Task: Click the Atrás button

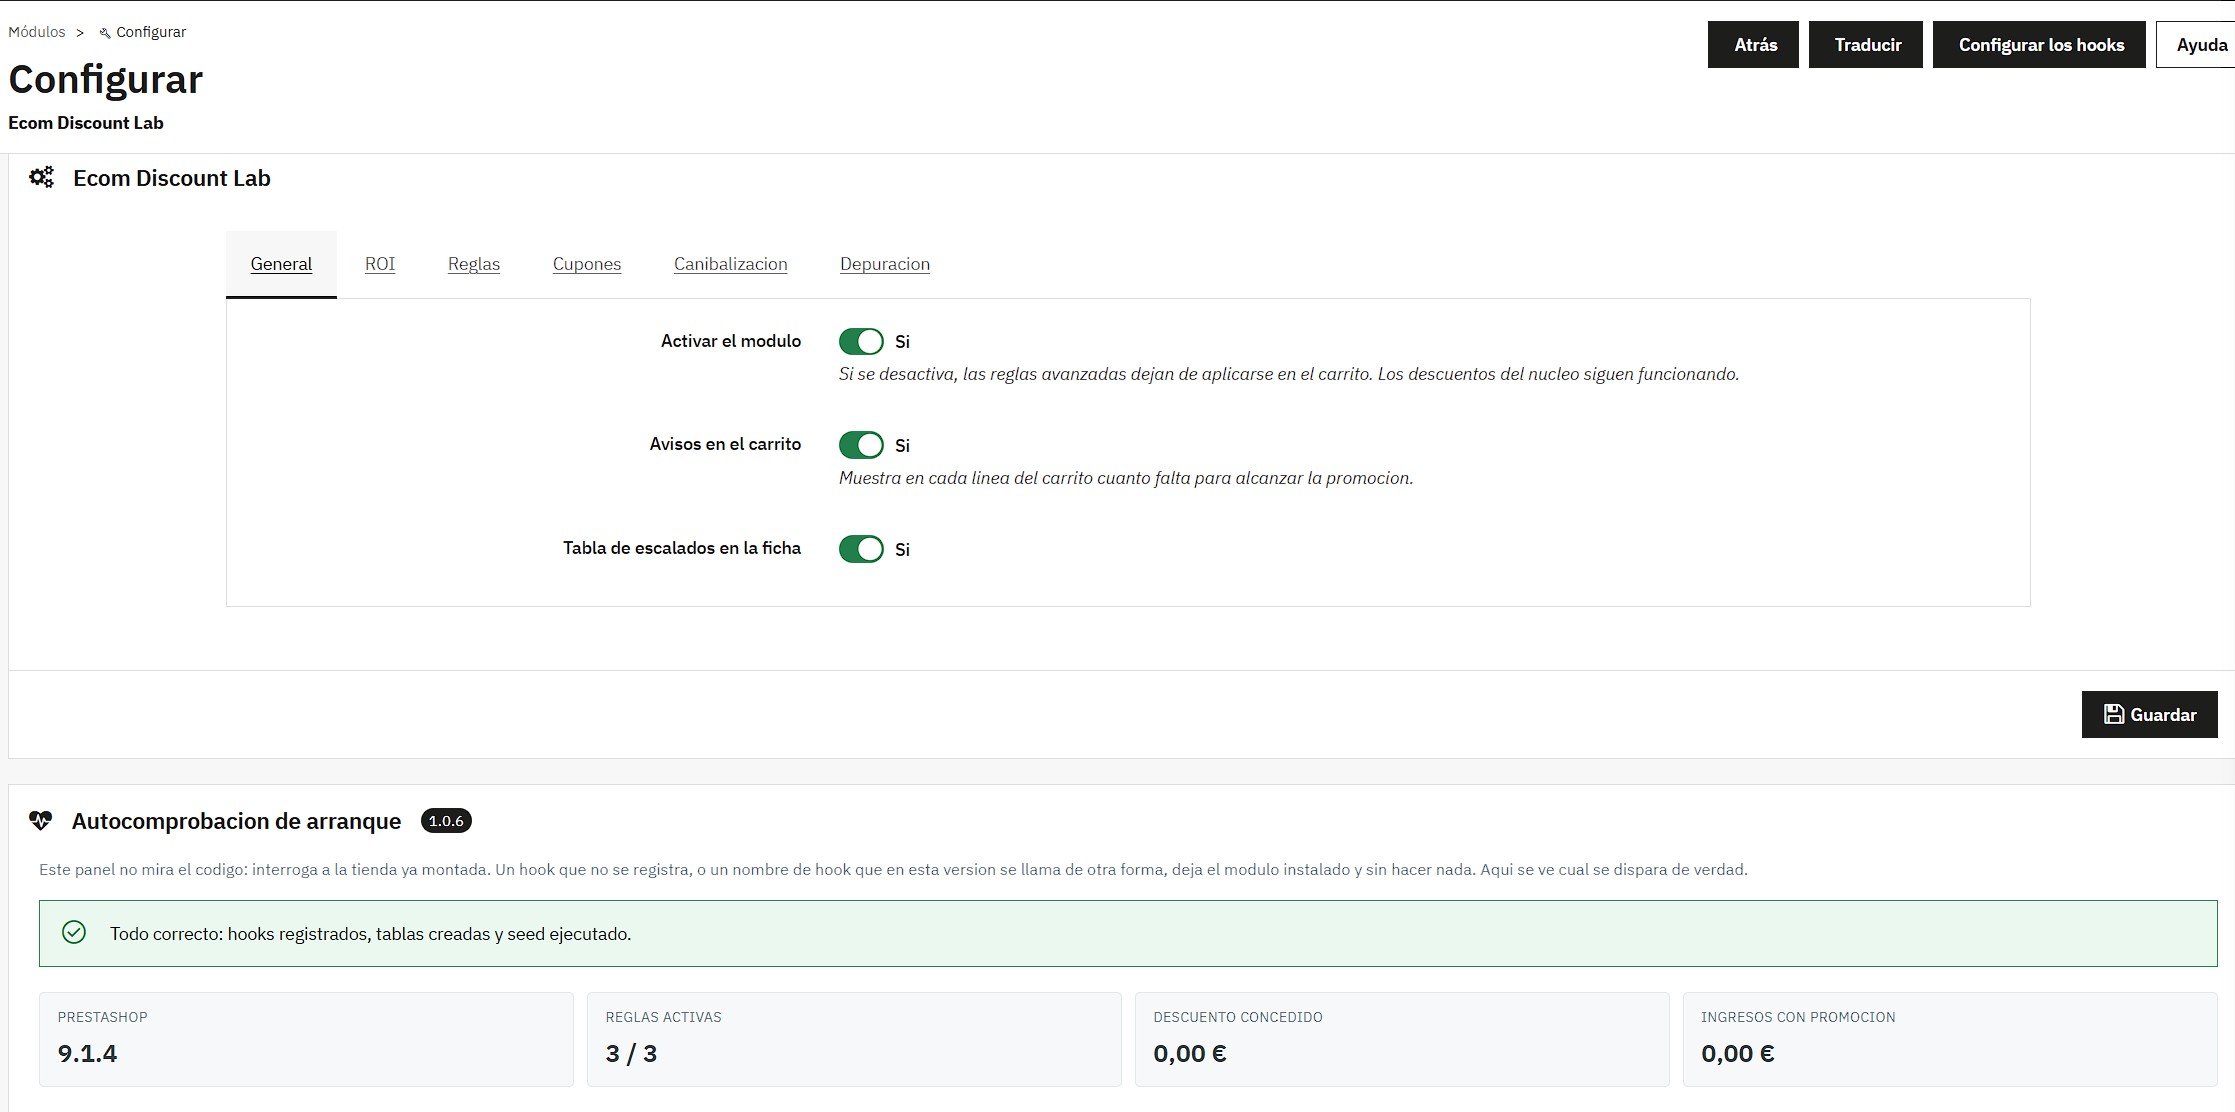Action: [x=1753, y=45]
